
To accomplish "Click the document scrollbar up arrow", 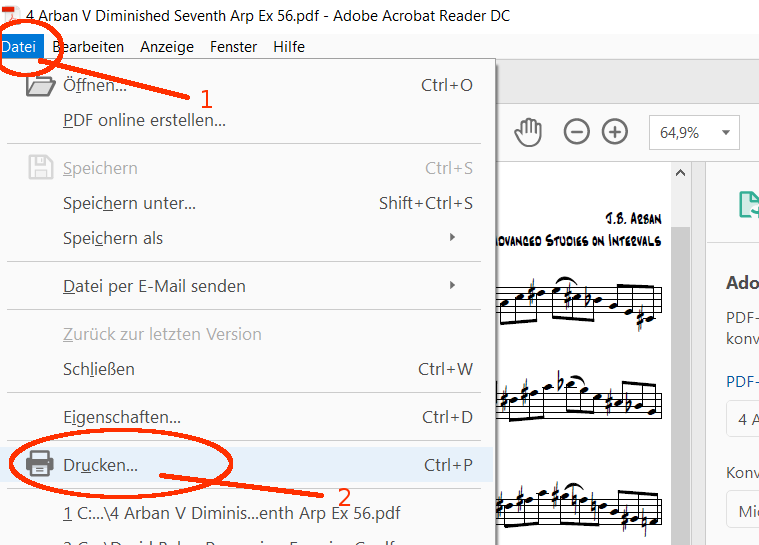I will pyautogui.click(x=680, y=172).
